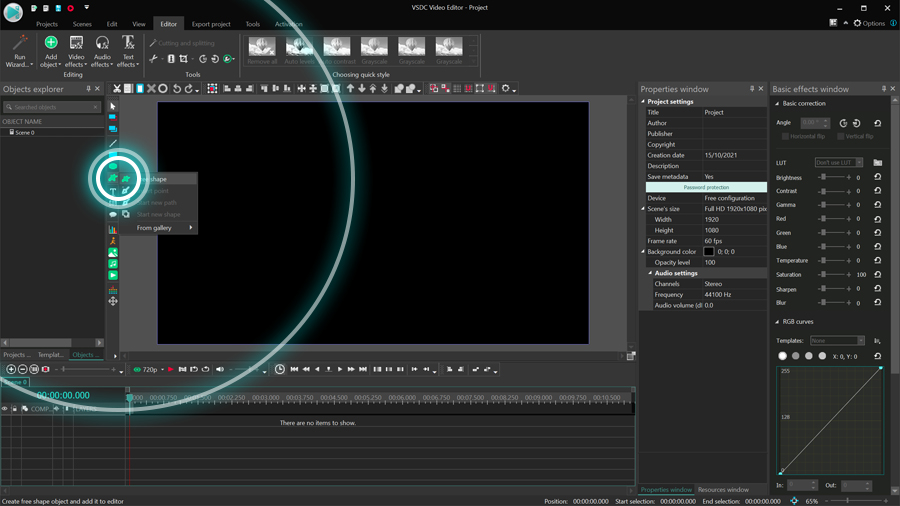Open the Tools ribbon tab
The image size is (900, 506).
coord(253,24)
